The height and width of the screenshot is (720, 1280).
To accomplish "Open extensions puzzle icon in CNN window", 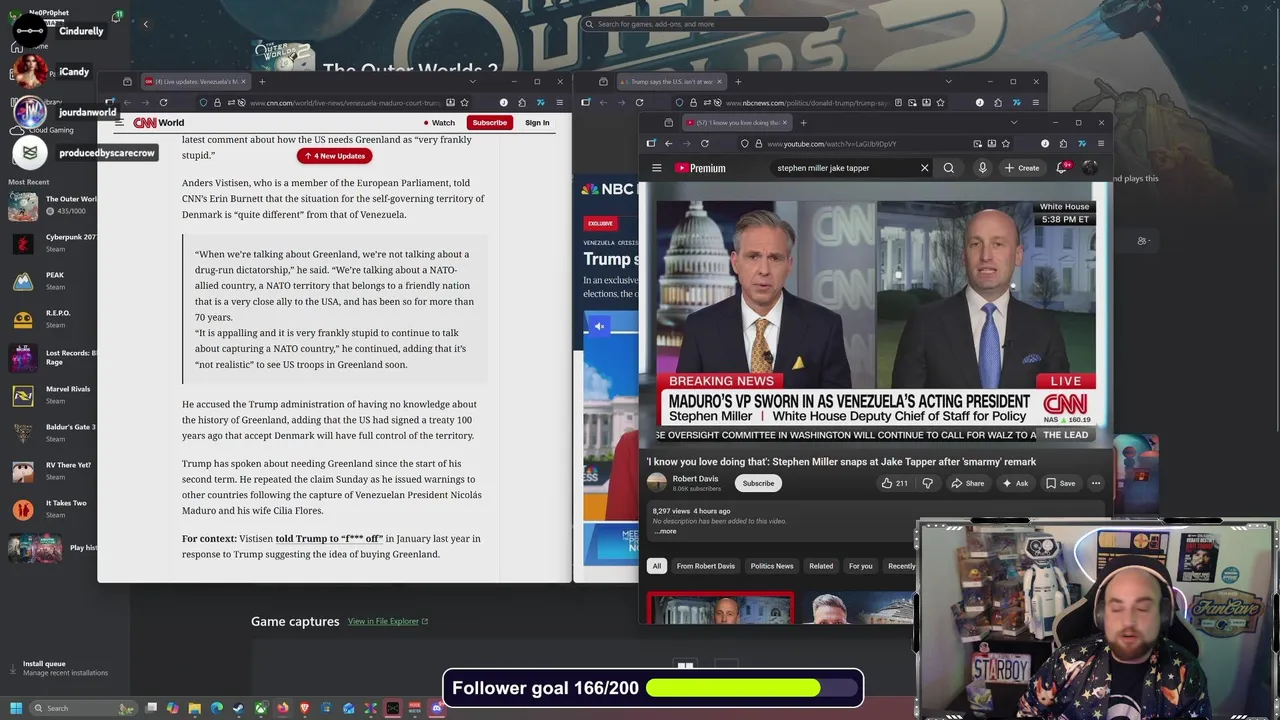I will [x=522, y=102].
